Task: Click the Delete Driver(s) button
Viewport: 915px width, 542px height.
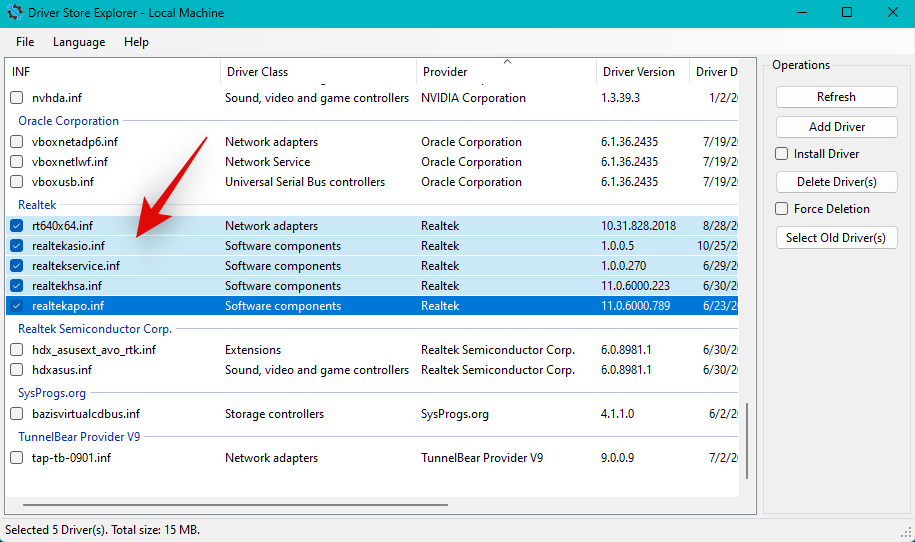Action: [836, 182]
